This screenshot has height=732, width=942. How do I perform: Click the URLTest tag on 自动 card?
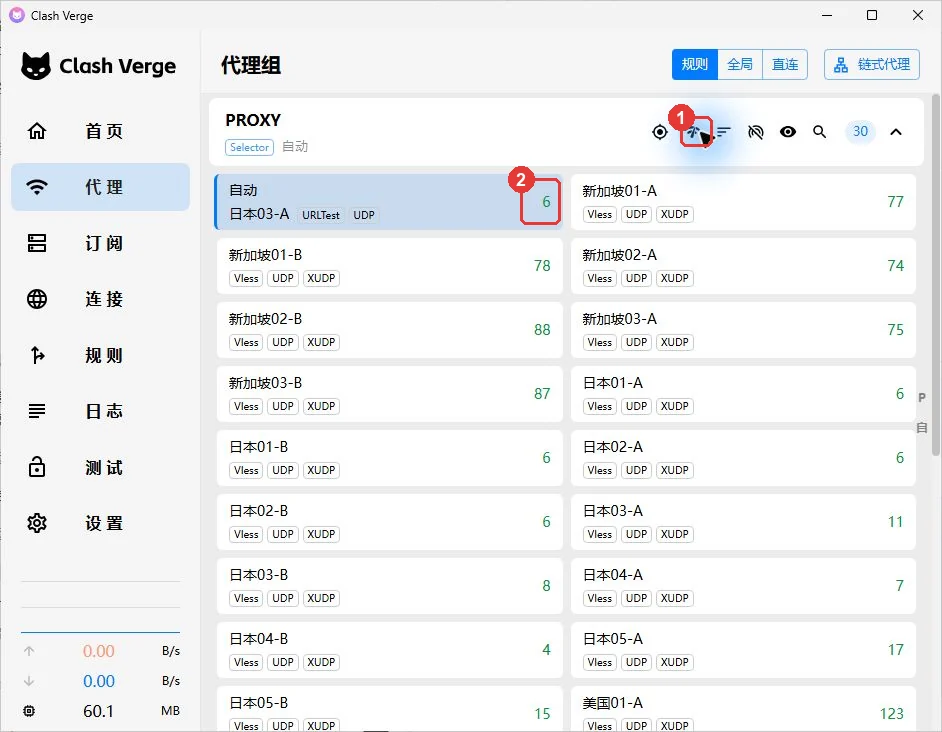coord(321,215)
